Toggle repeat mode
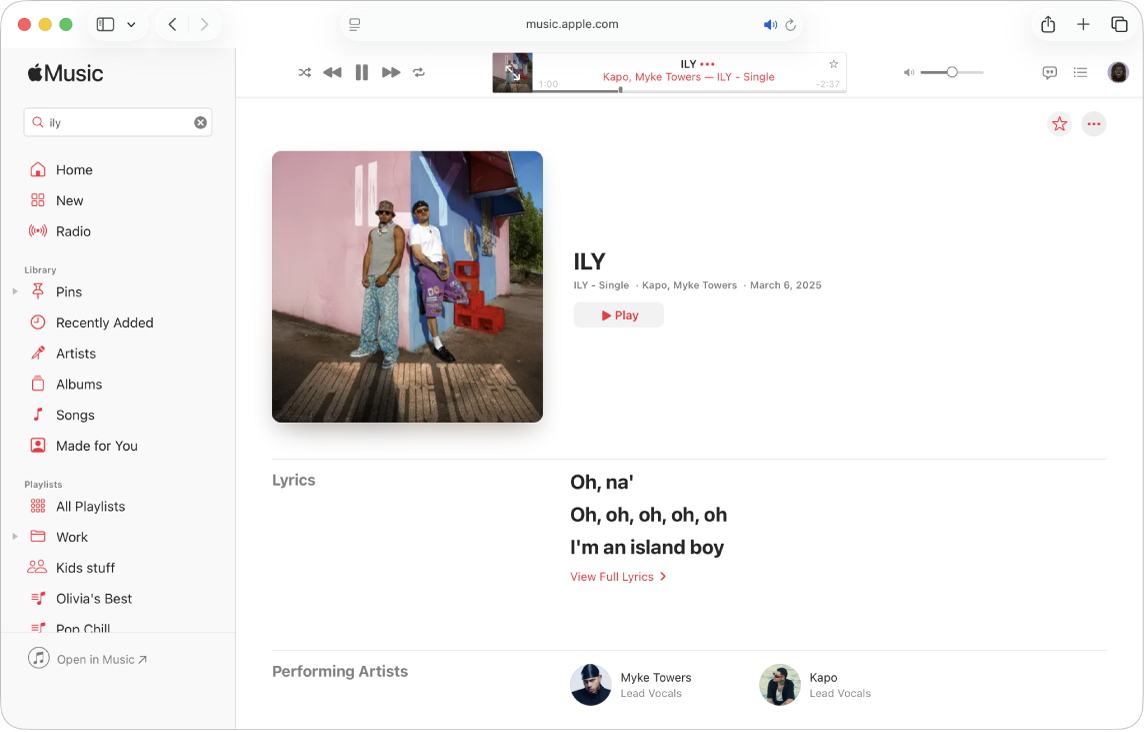This screenshot has height=732, width=1144. point(419,72)
